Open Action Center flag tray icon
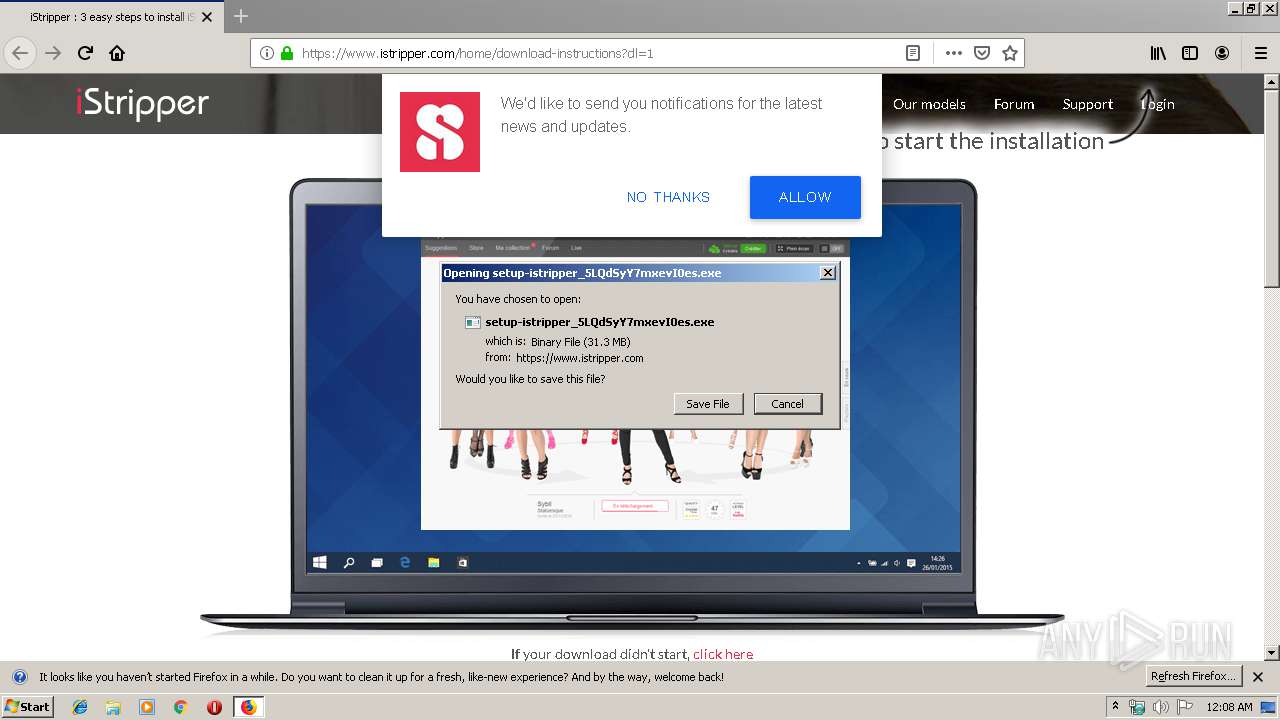The image size is (1280, 720). (x=1185, y=707)
